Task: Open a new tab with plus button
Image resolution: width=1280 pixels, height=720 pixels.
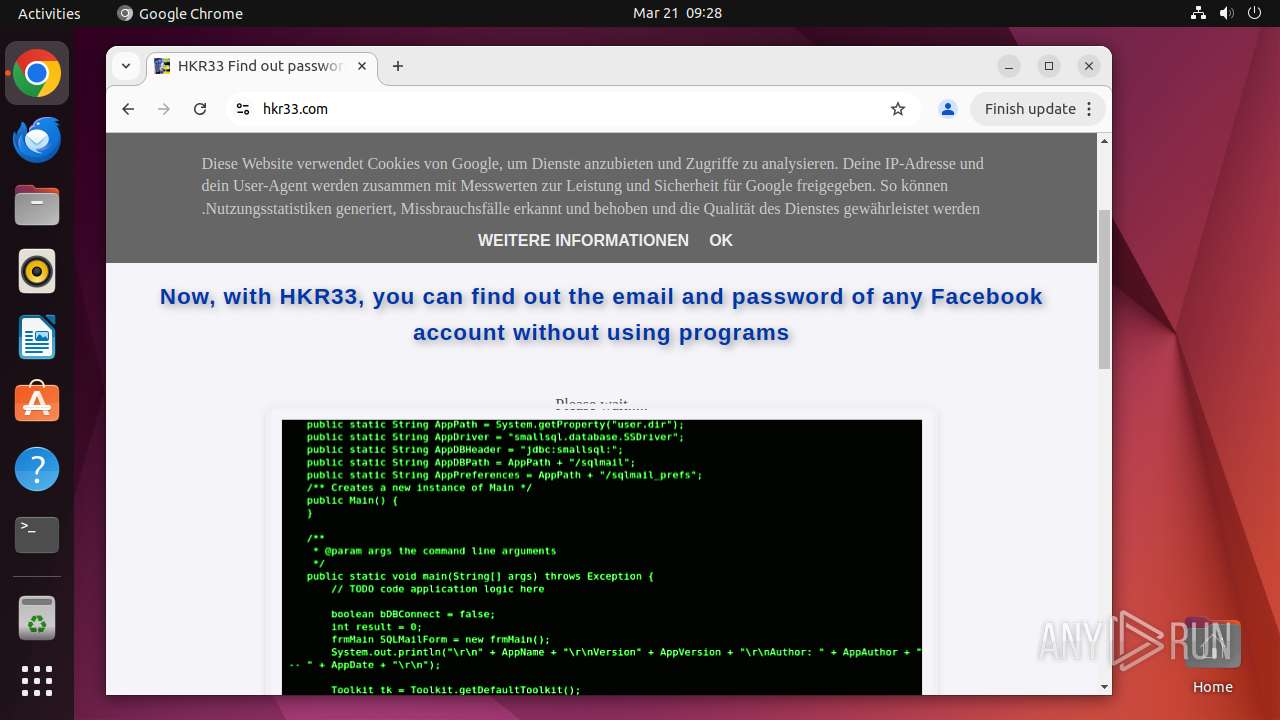Action: click(x=398, y=66)
